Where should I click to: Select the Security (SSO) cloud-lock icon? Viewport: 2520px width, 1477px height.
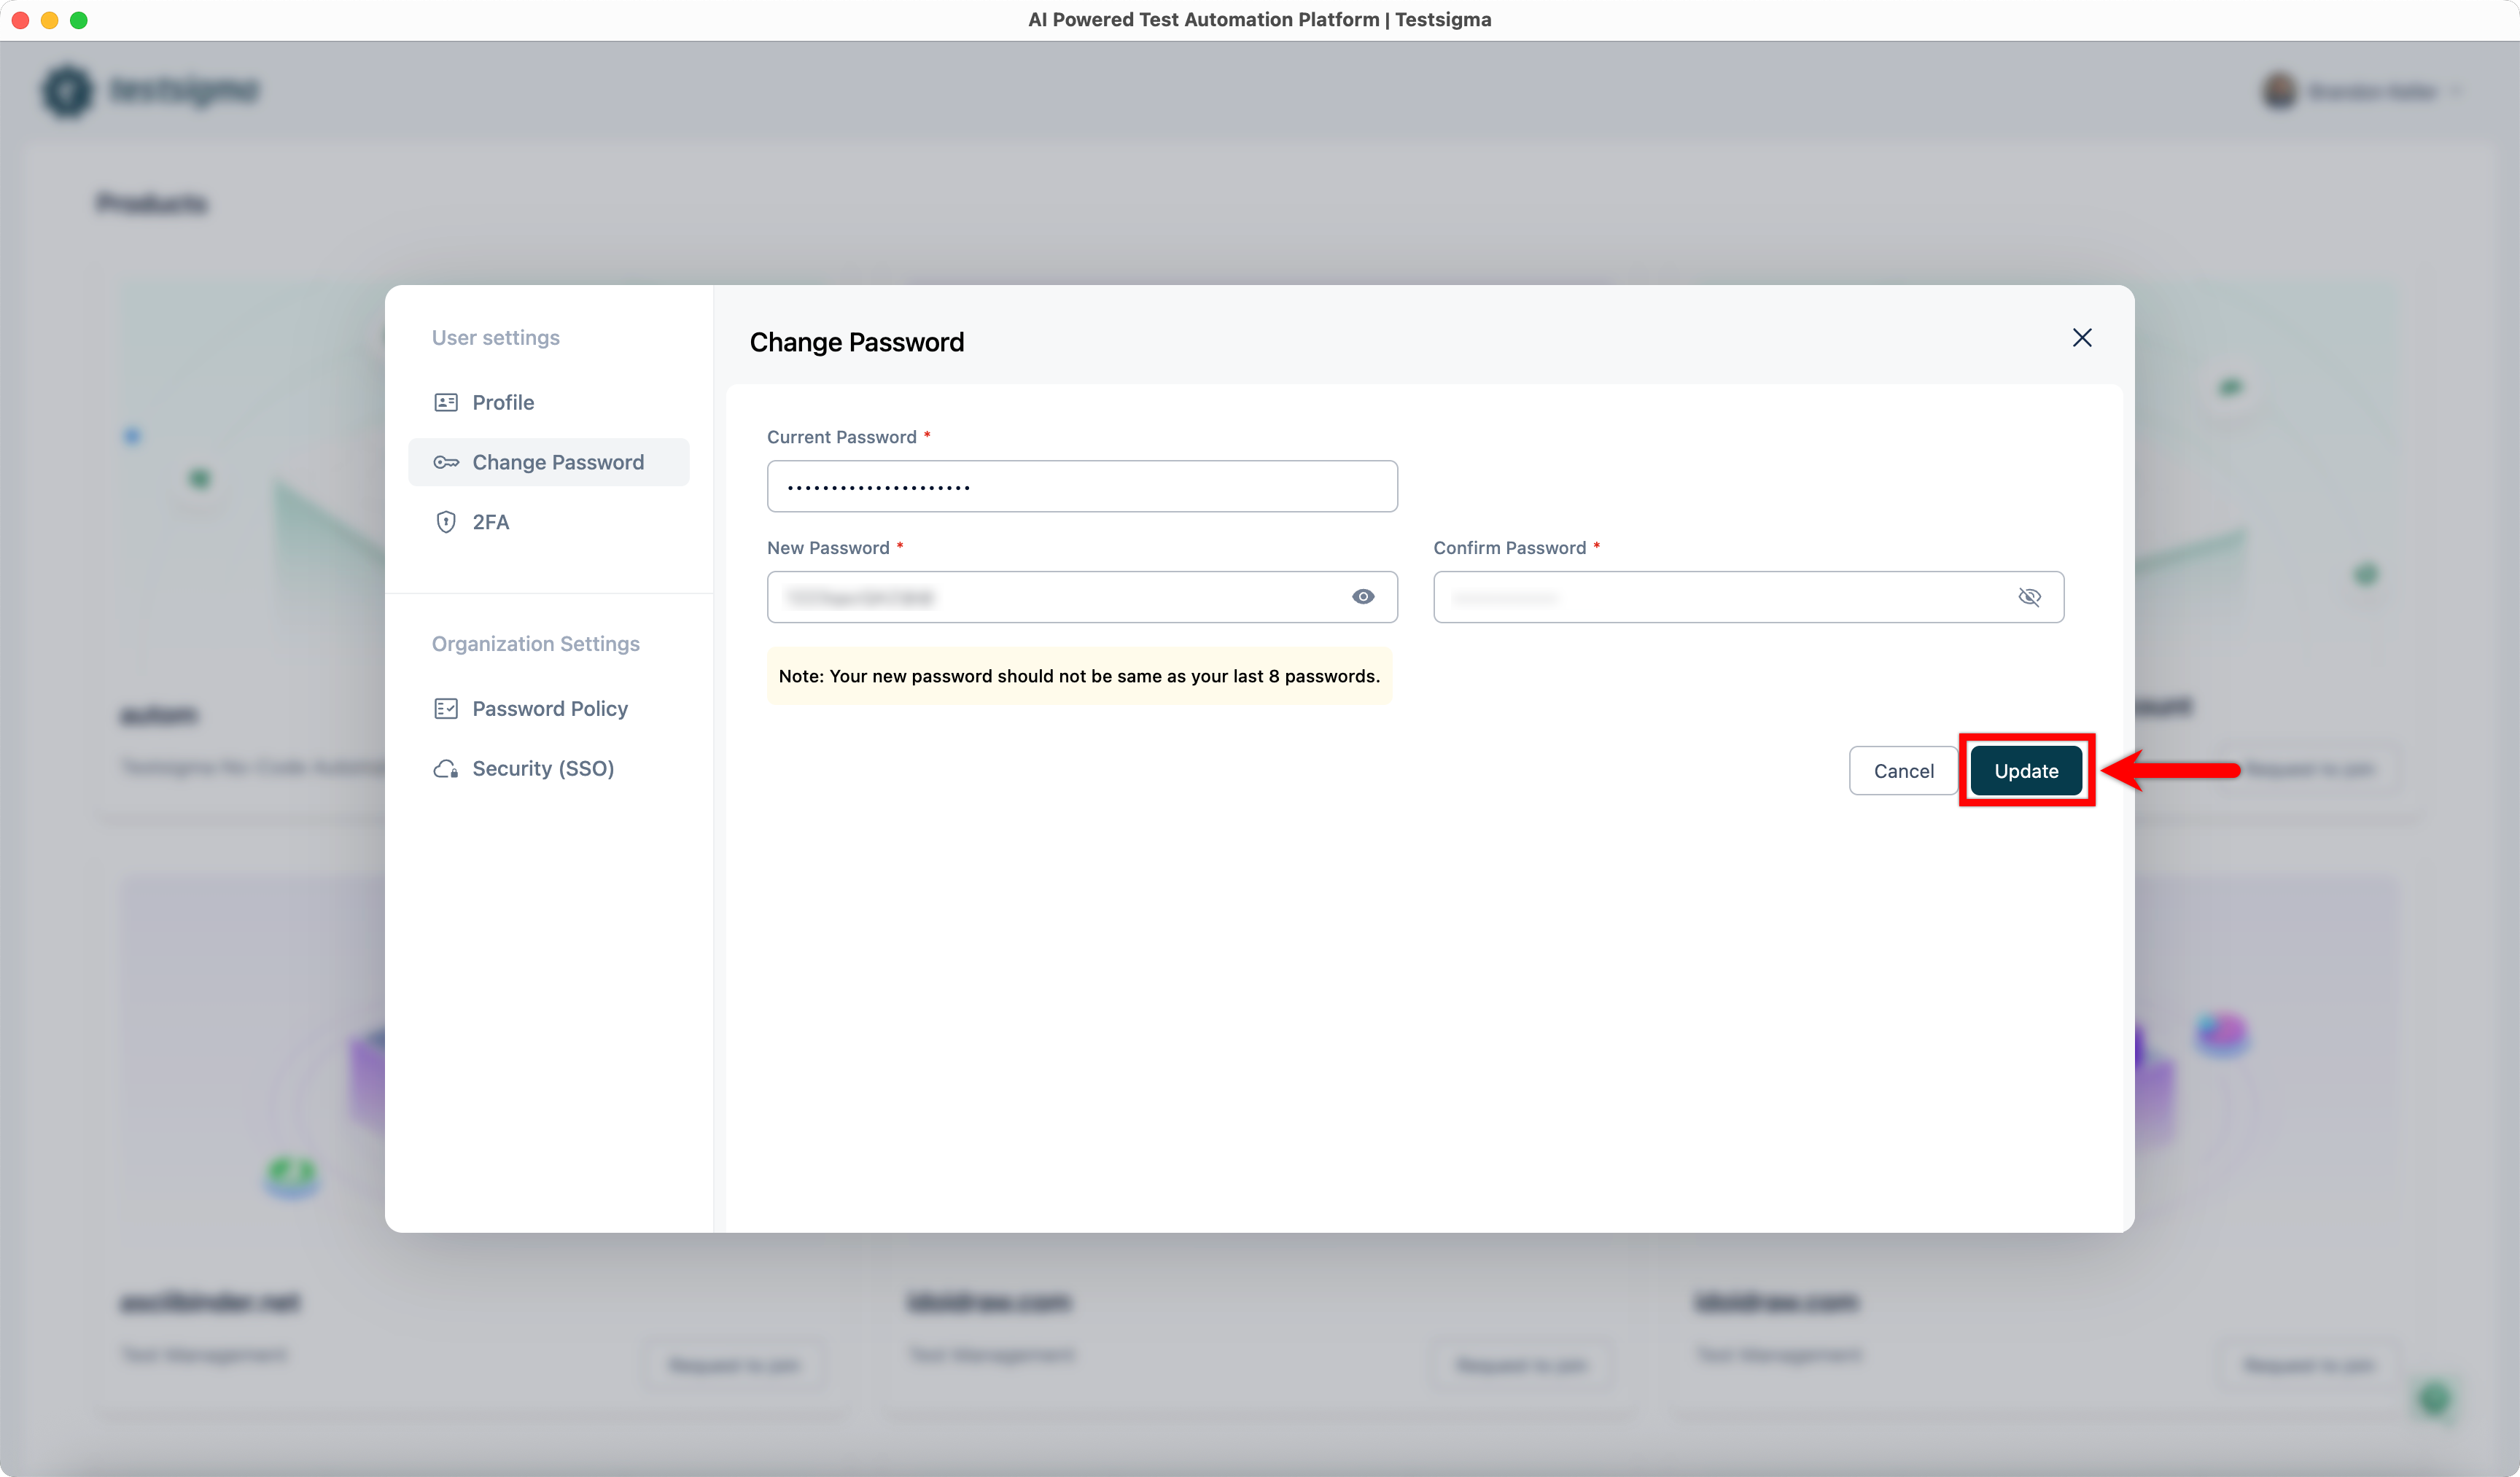click(446, 768)
